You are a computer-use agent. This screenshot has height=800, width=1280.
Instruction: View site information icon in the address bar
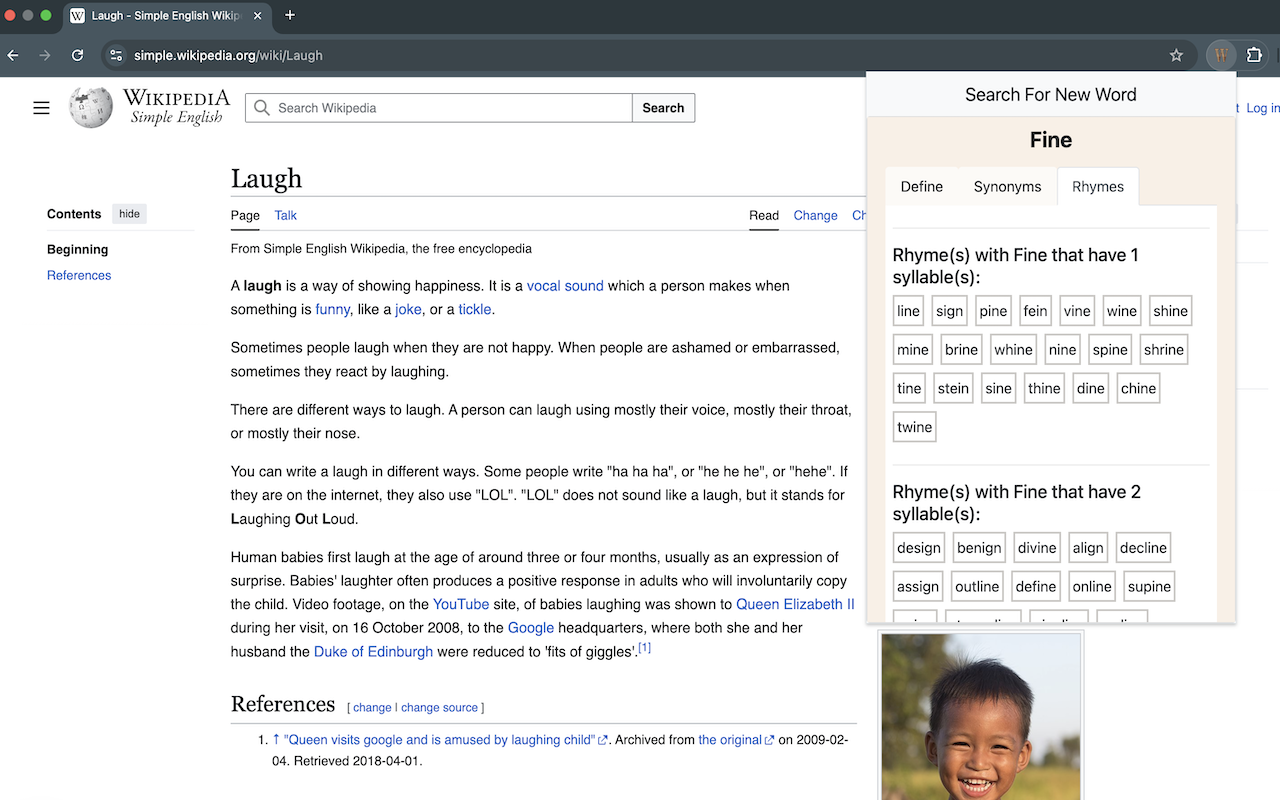116,55
